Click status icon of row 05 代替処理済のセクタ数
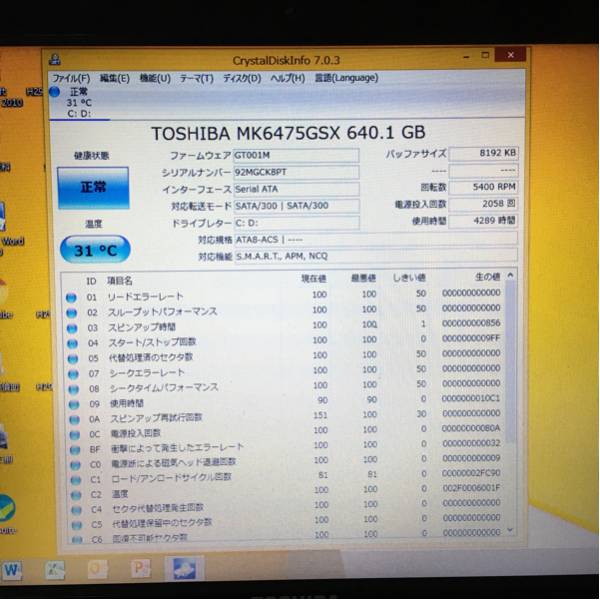This screenshot has width=600, height=600. (73, 359)
